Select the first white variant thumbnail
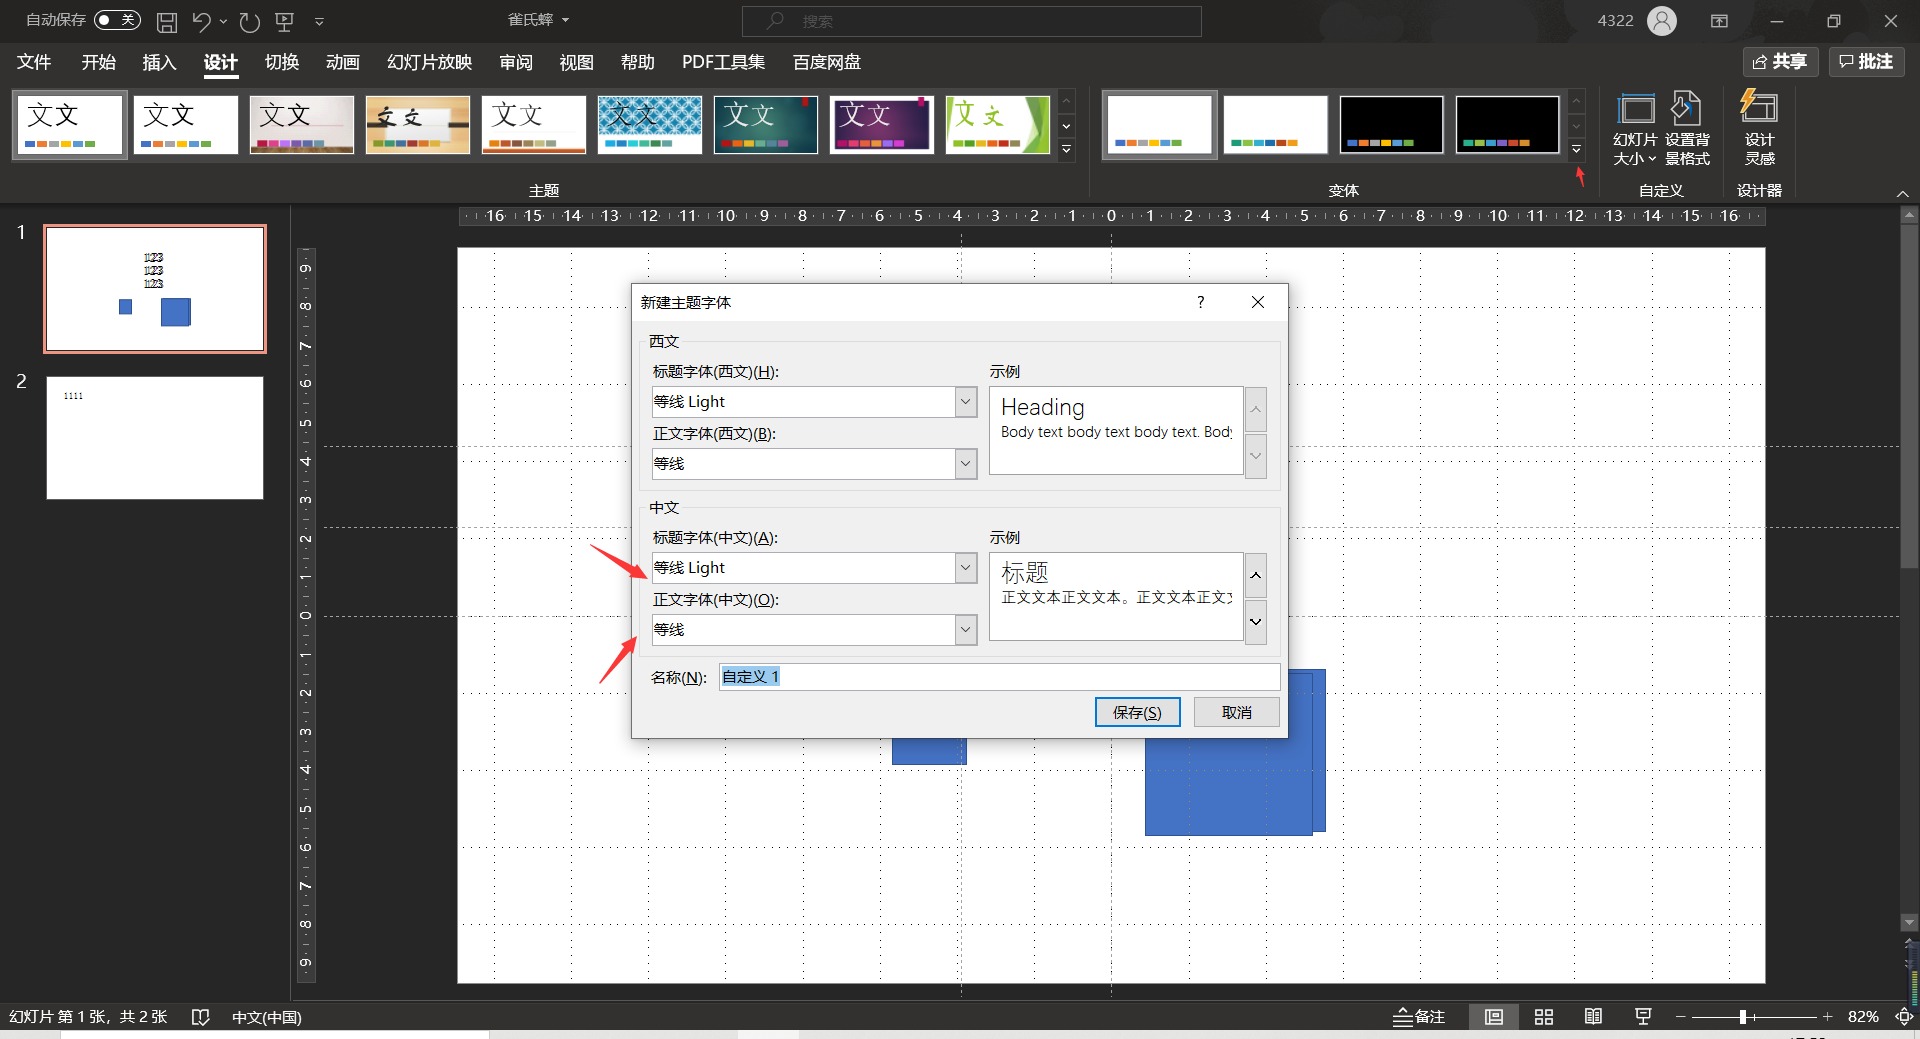The width and height of the screenshot is (1920, 1039). click(1160, 125)
